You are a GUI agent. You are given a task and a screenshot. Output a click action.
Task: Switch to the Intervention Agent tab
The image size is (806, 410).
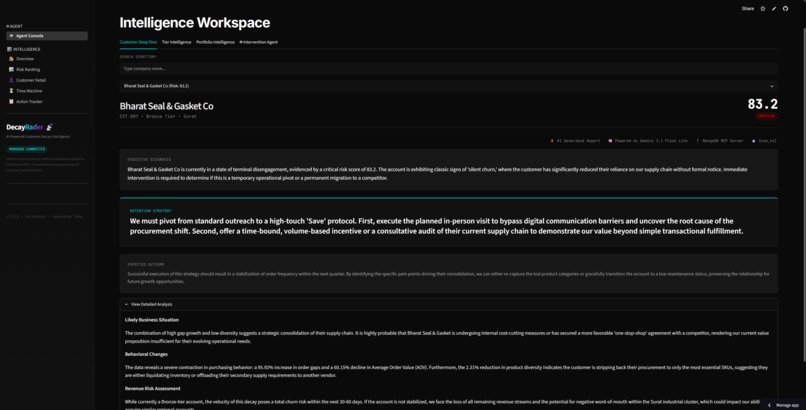(x=259, y=42)
